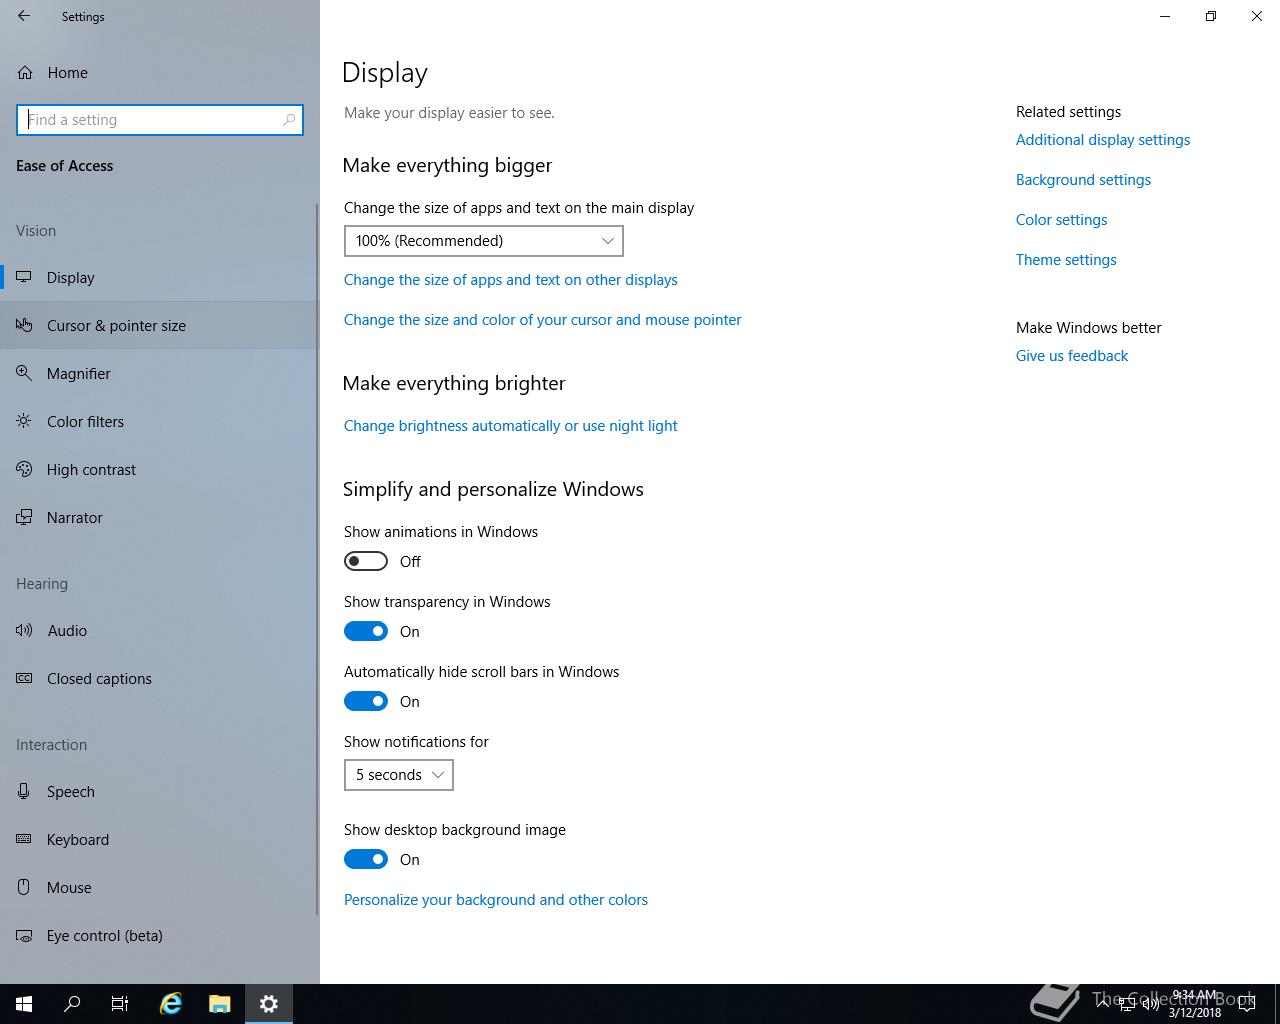Disable Show desktop background image
1280x1024 pixels.
[366, 859]
